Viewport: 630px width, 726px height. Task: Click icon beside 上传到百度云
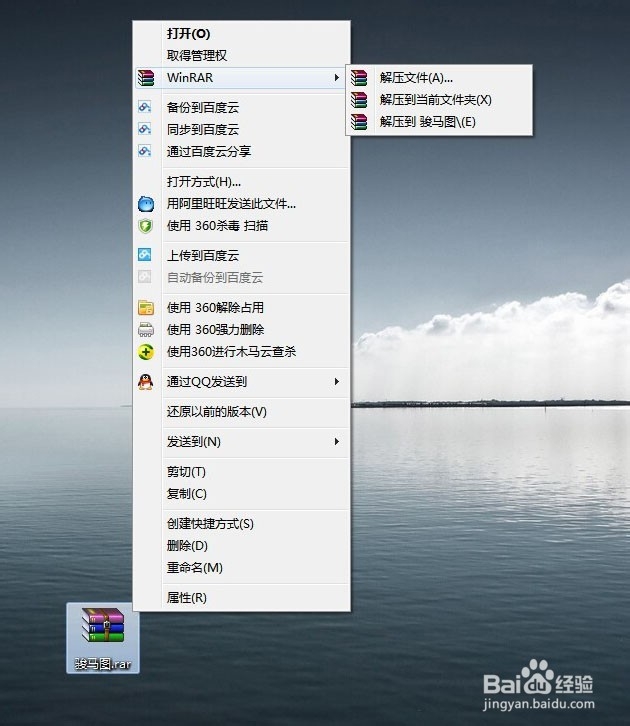pos(145,254)
